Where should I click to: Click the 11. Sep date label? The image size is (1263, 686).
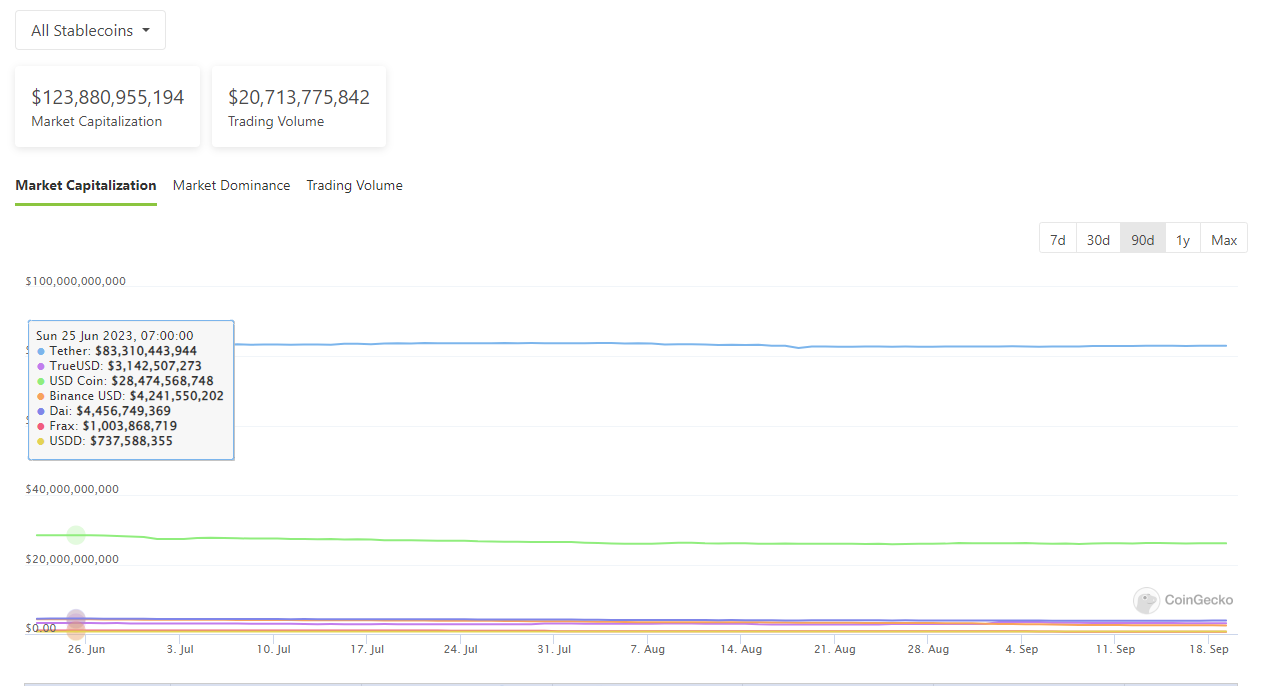coord(1115,649)
